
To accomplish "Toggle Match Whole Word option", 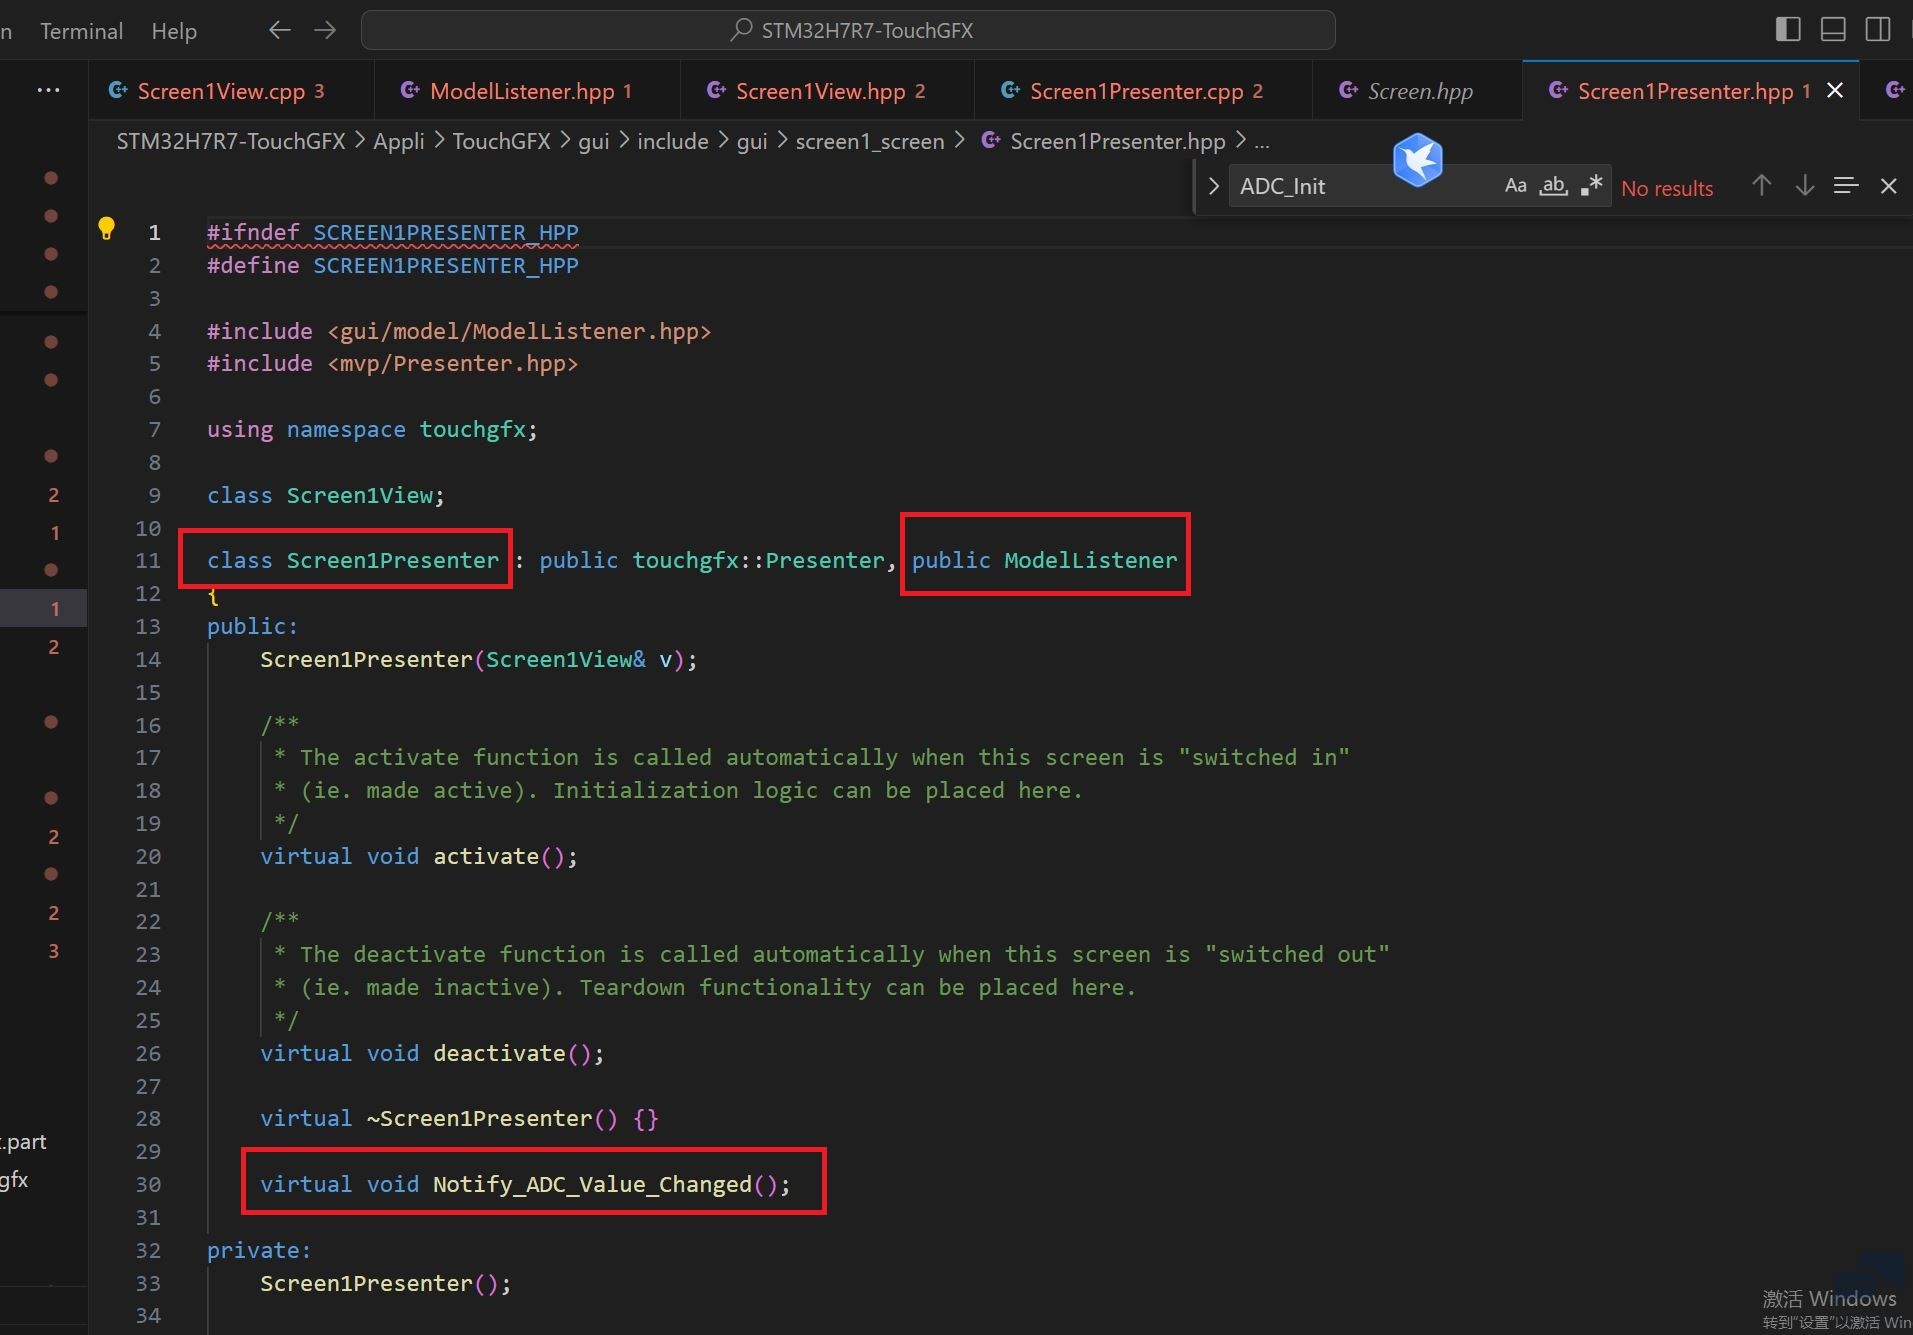I will (x=1553, y=186).
